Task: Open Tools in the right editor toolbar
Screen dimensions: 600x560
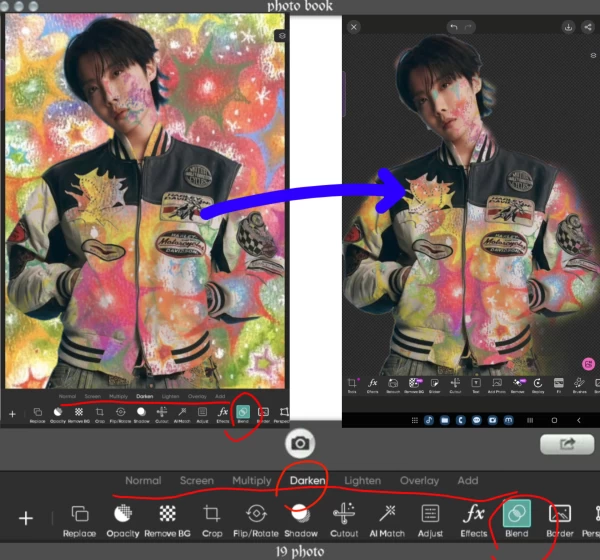Action: (352, 385)
